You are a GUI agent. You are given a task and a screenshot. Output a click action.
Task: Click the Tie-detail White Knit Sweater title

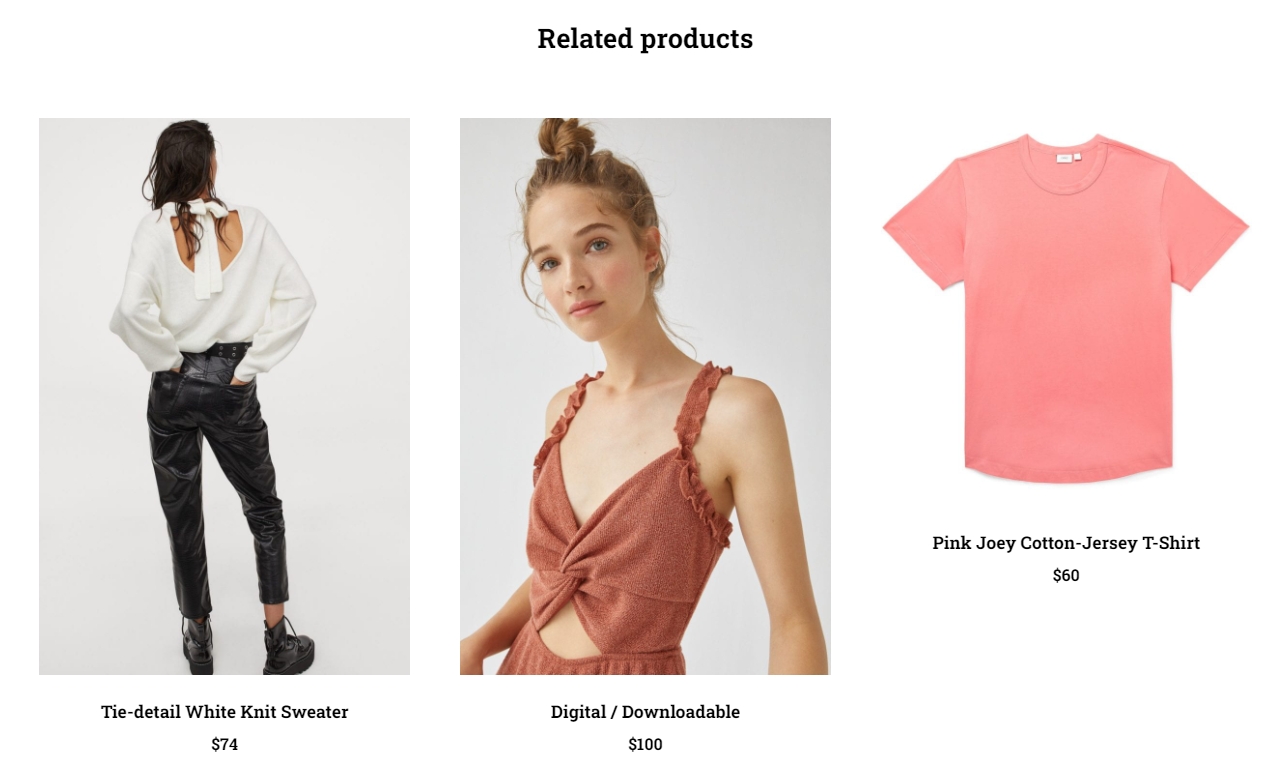coord(224,712)
